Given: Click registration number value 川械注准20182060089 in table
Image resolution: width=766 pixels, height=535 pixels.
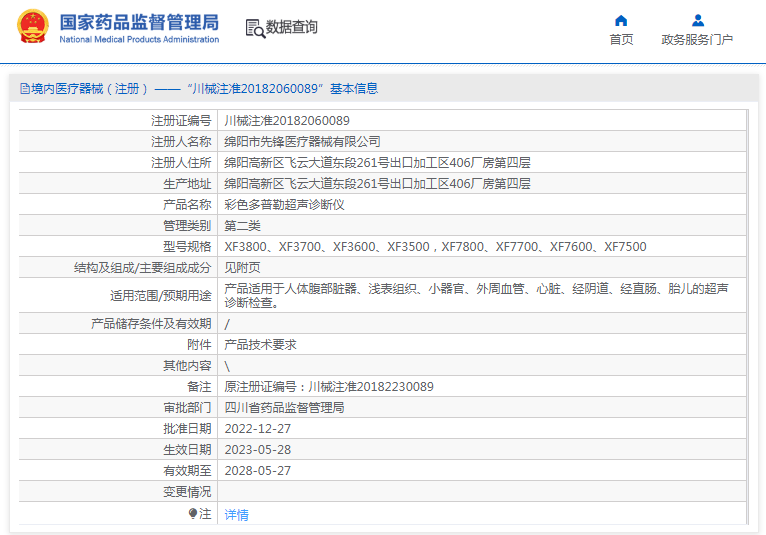Looking at the screenshot, I should (x=287, y=120).
